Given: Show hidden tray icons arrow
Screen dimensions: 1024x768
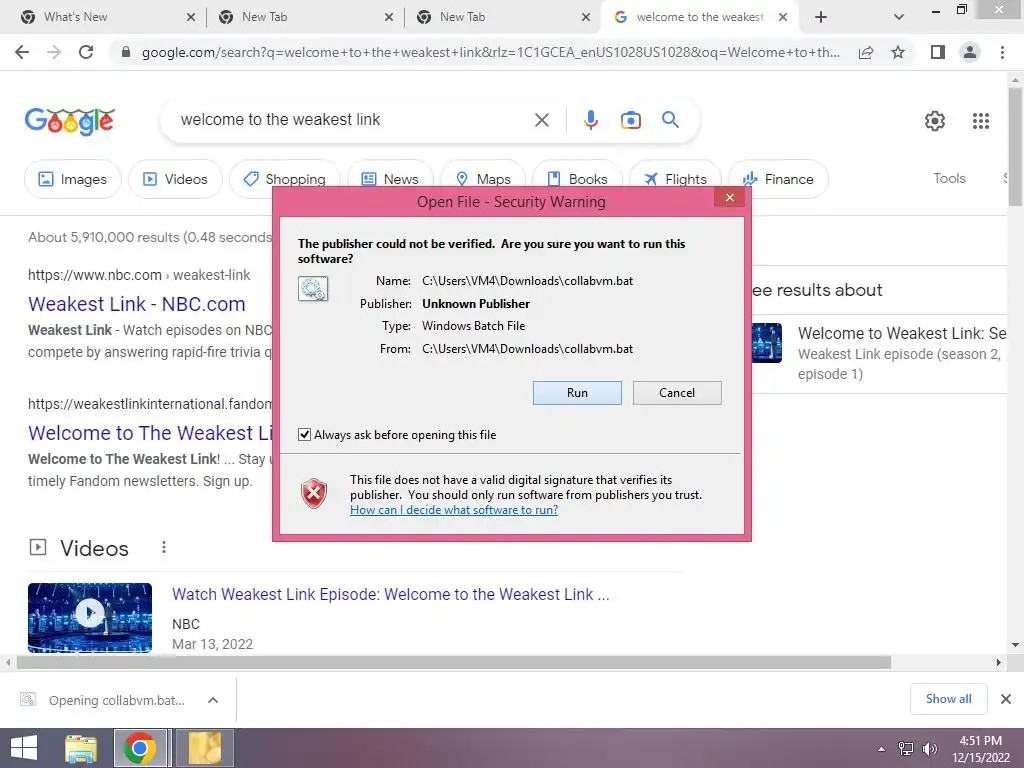Looking at the screenshot, I should click(x=882, y=749).
